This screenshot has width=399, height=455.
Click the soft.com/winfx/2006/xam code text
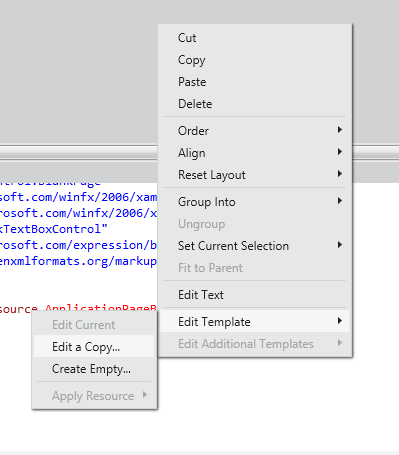point(78,197)
